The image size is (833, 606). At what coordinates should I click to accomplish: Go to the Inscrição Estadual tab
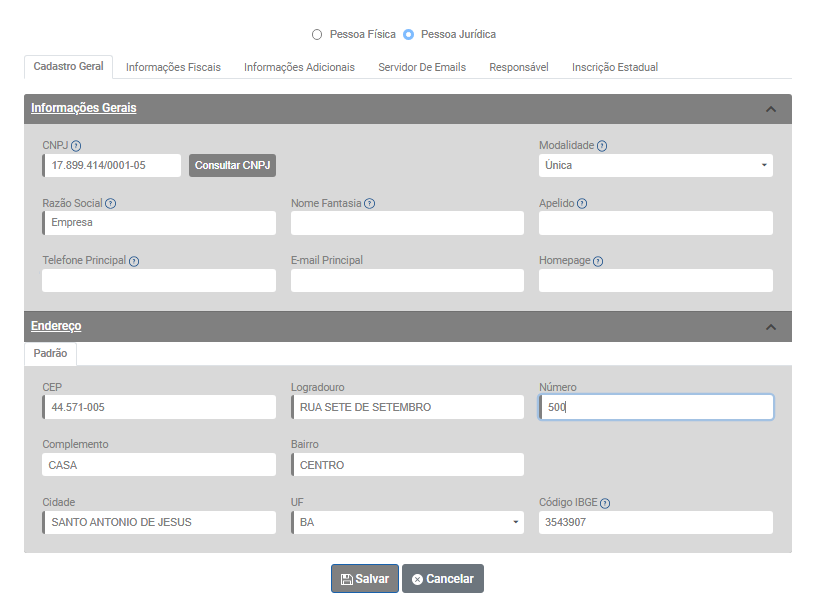click(614, 67)
